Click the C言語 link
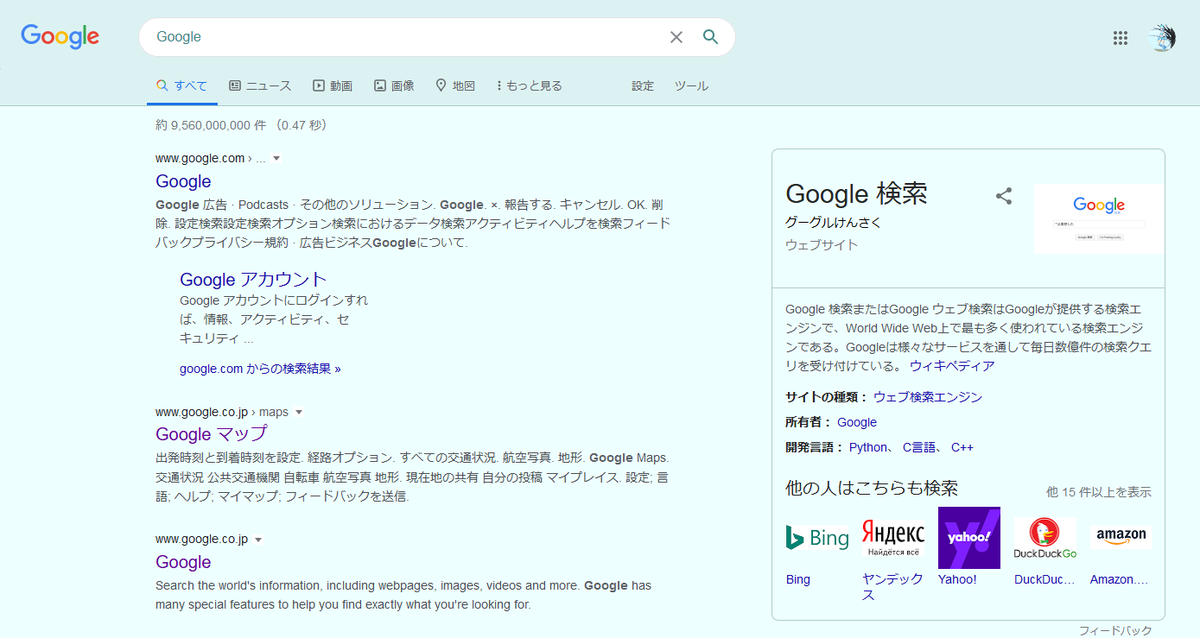 click(920, 447)
